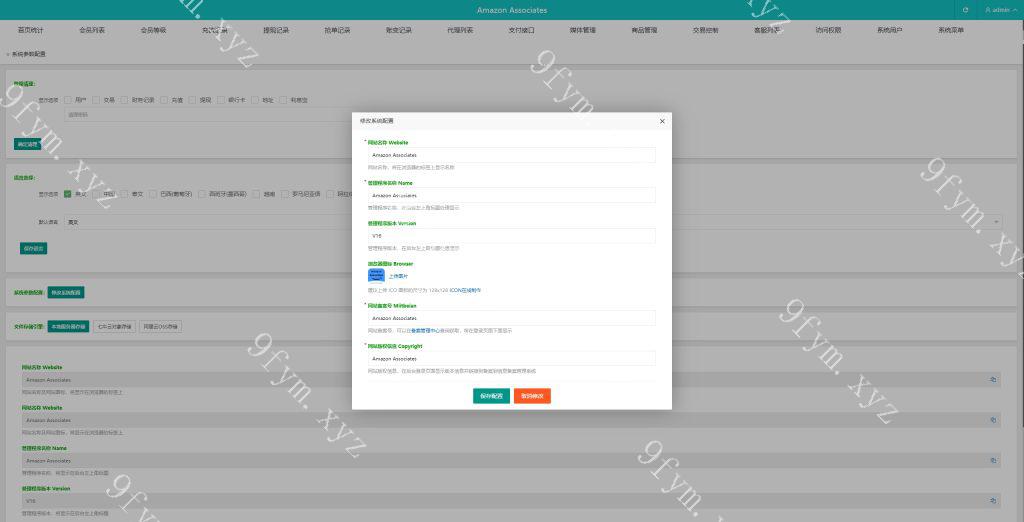Click the Miitbeian input field in the dialog

coord(511,318)
